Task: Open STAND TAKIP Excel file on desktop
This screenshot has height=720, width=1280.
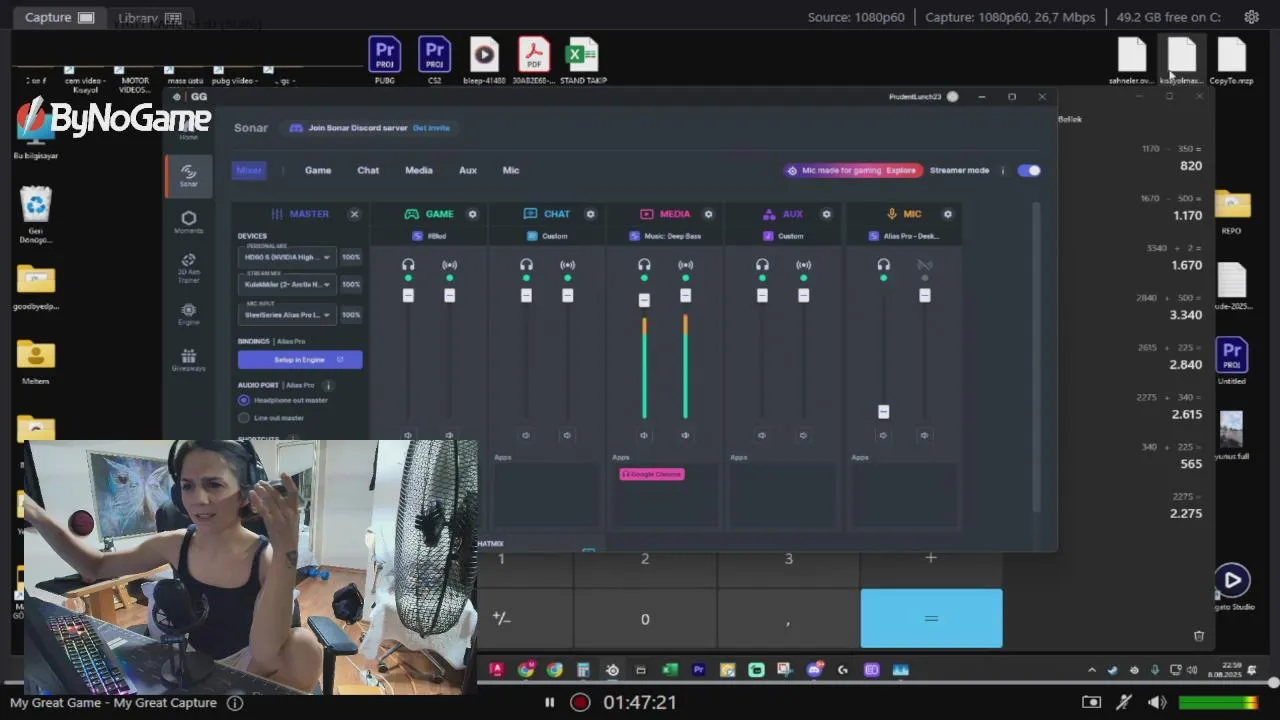Action: point(583,60)
